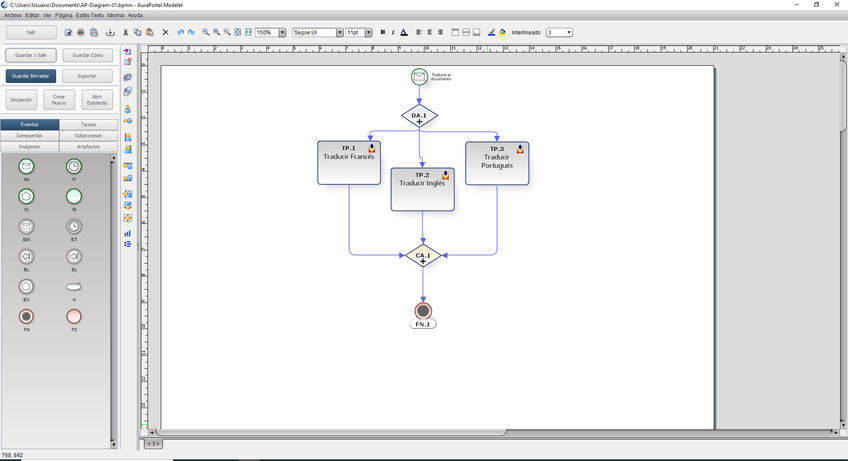Screen dimensions: 848x461
Task: Select the IM message start event
Action: [x=26, y=166]
